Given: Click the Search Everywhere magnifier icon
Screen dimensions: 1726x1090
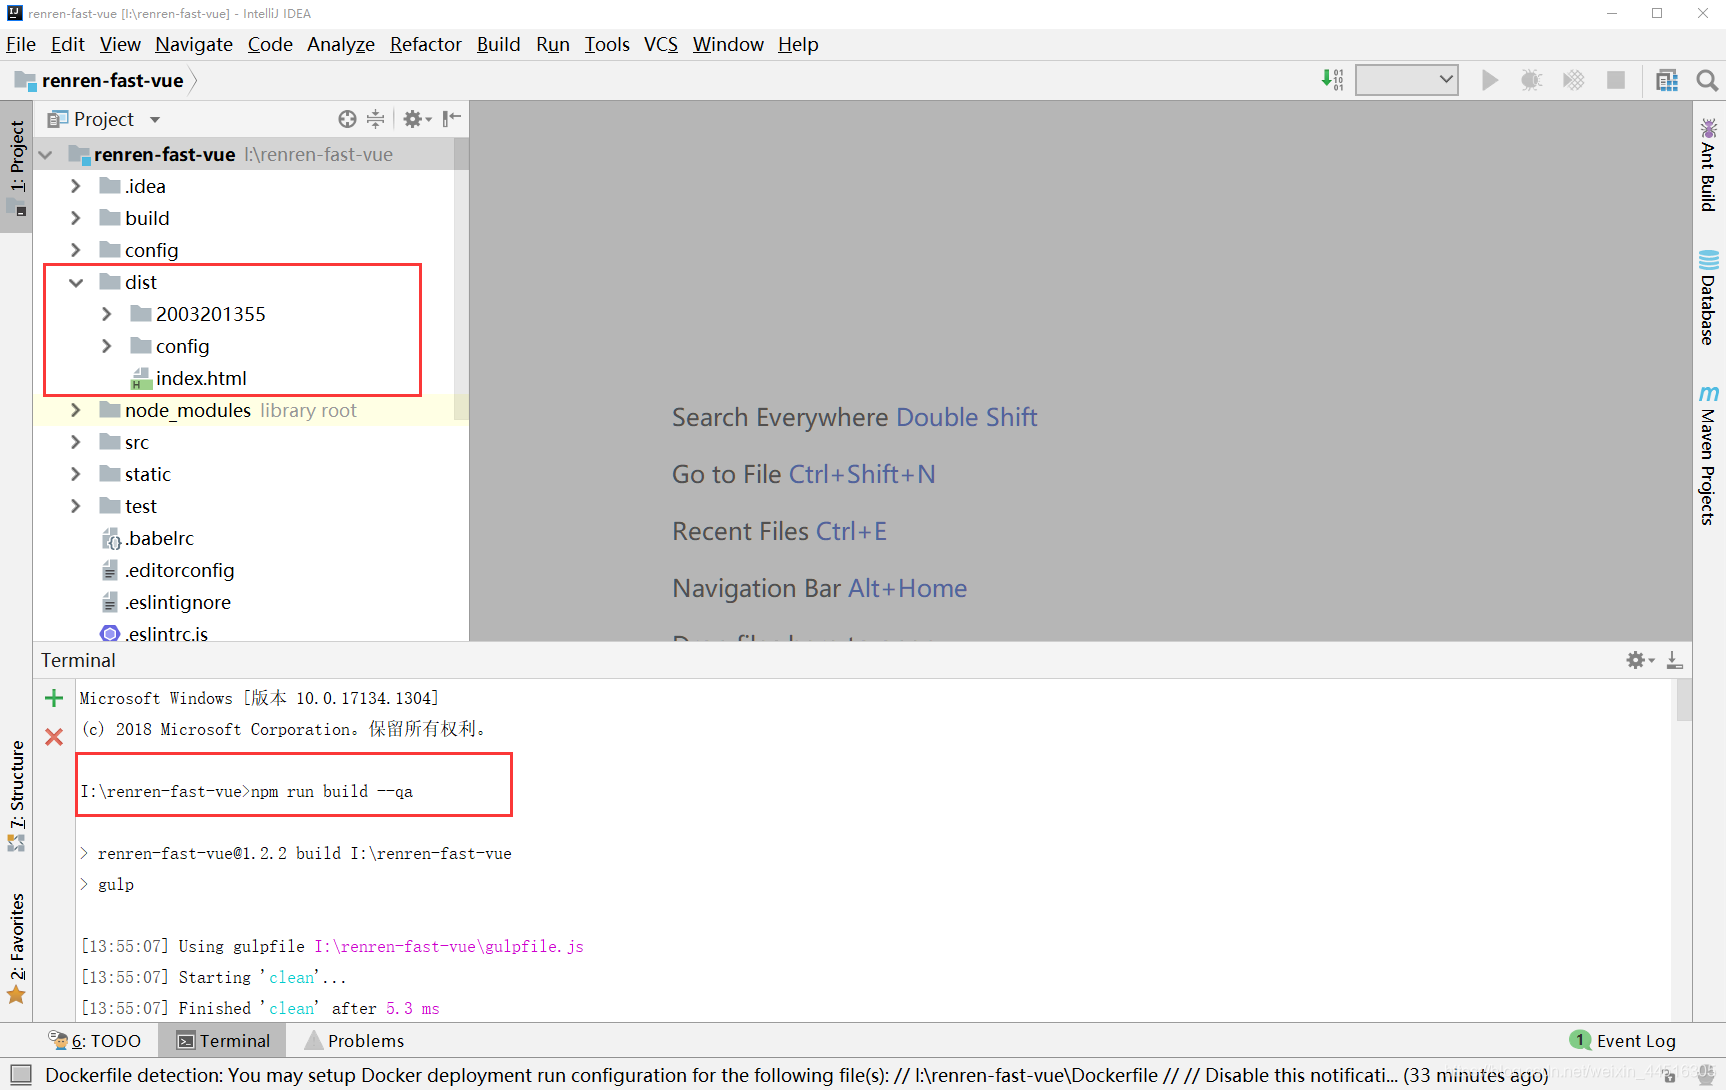Looking at the screenshot, I should pos(1707,80).
